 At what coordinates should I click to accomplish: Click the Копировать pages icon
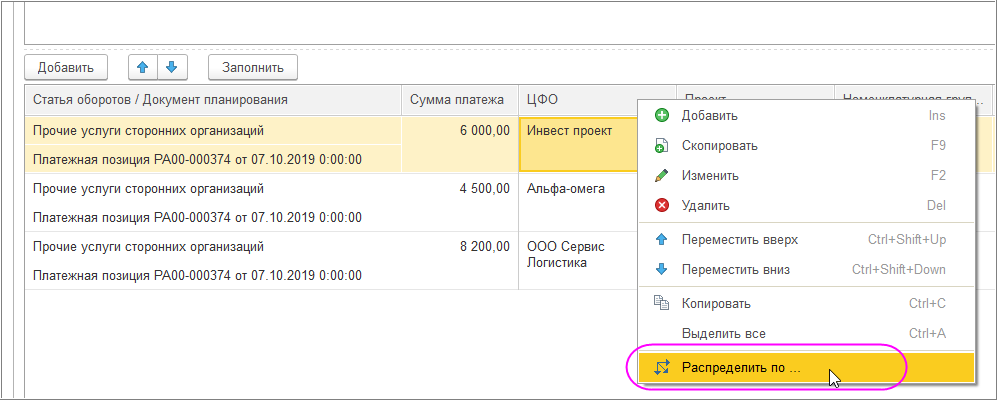tap(661, 303)
